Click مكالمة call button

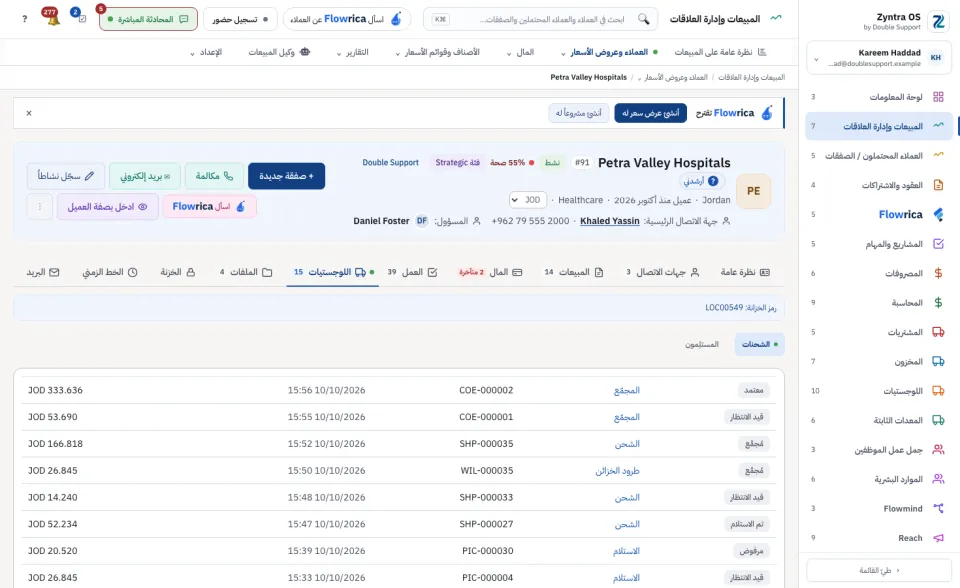(214, 176)
